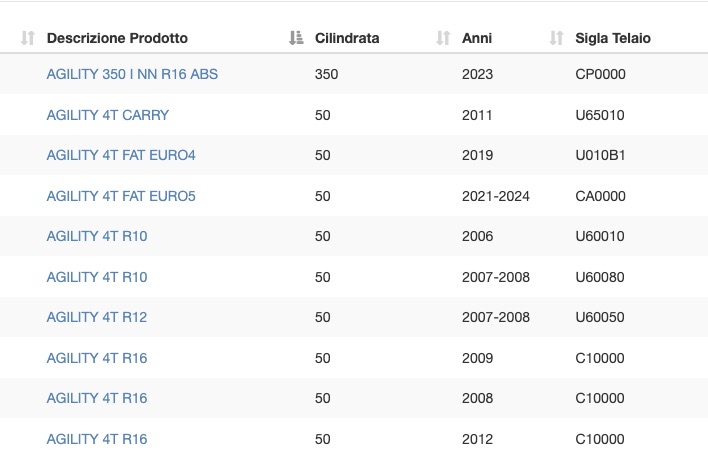Click the Descrizione Prodotto column header
Image resolution: width=708 pixels, height=466 pixels.
tap(117, 38)
